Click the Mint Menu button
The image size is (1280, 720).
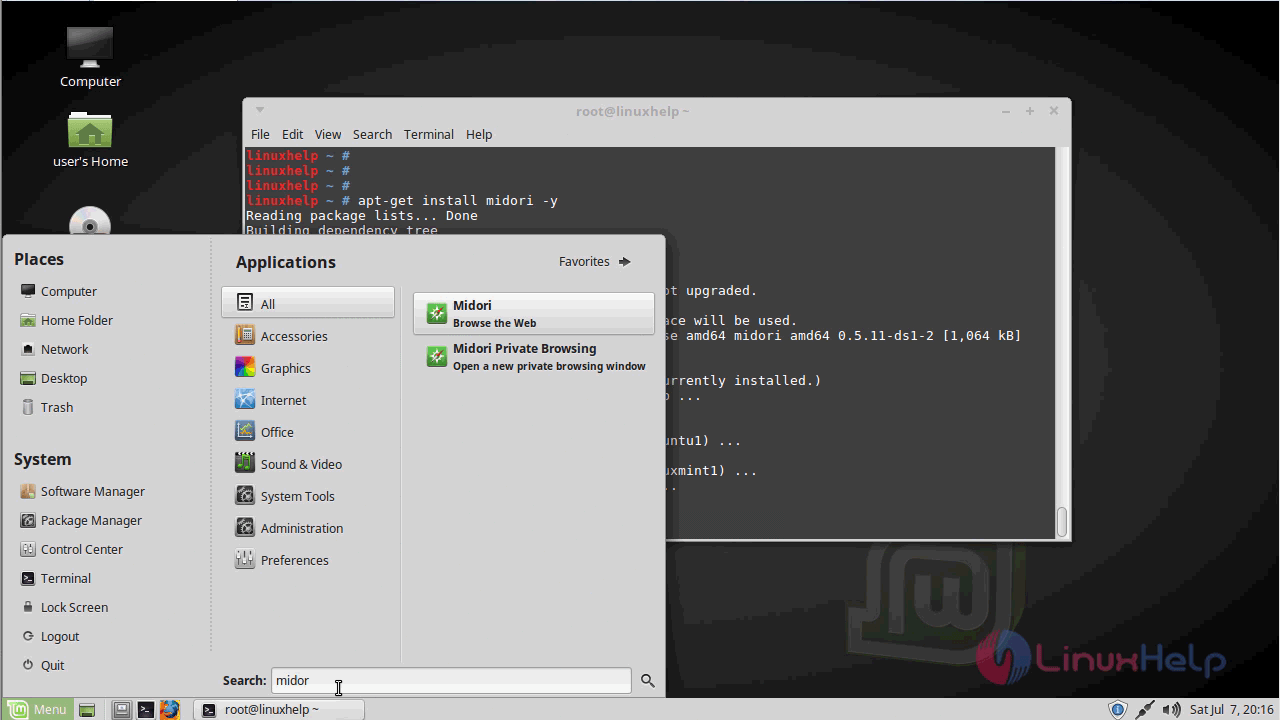pos(36,709)
